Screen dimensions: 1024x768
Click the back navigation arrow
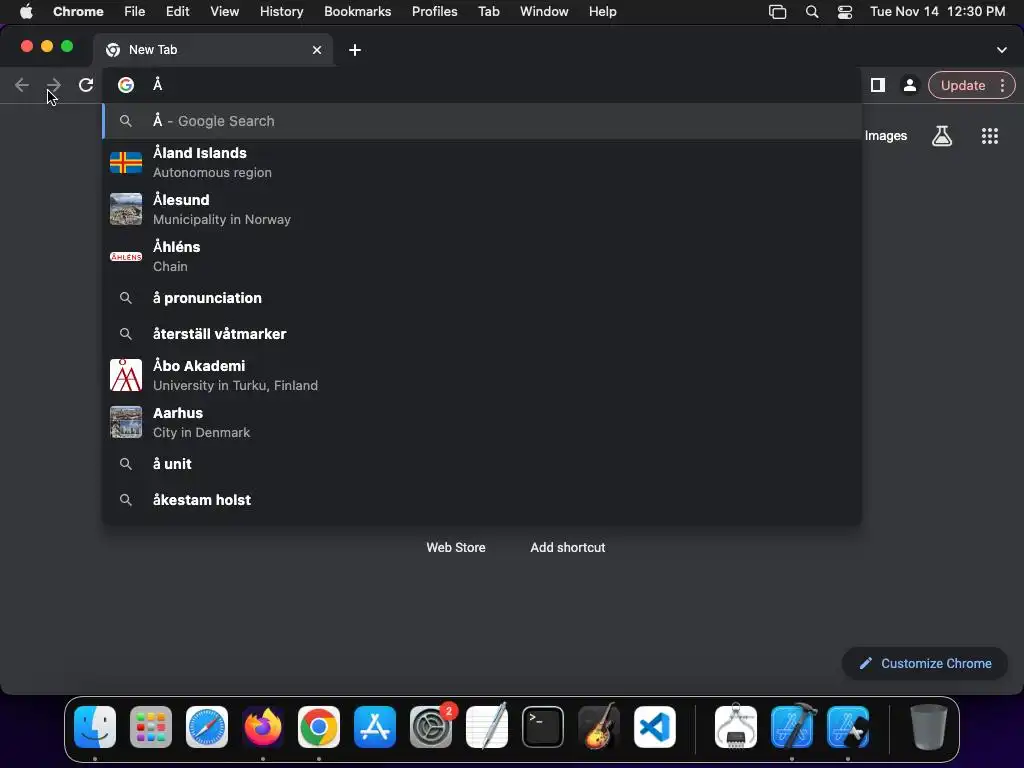22,85
